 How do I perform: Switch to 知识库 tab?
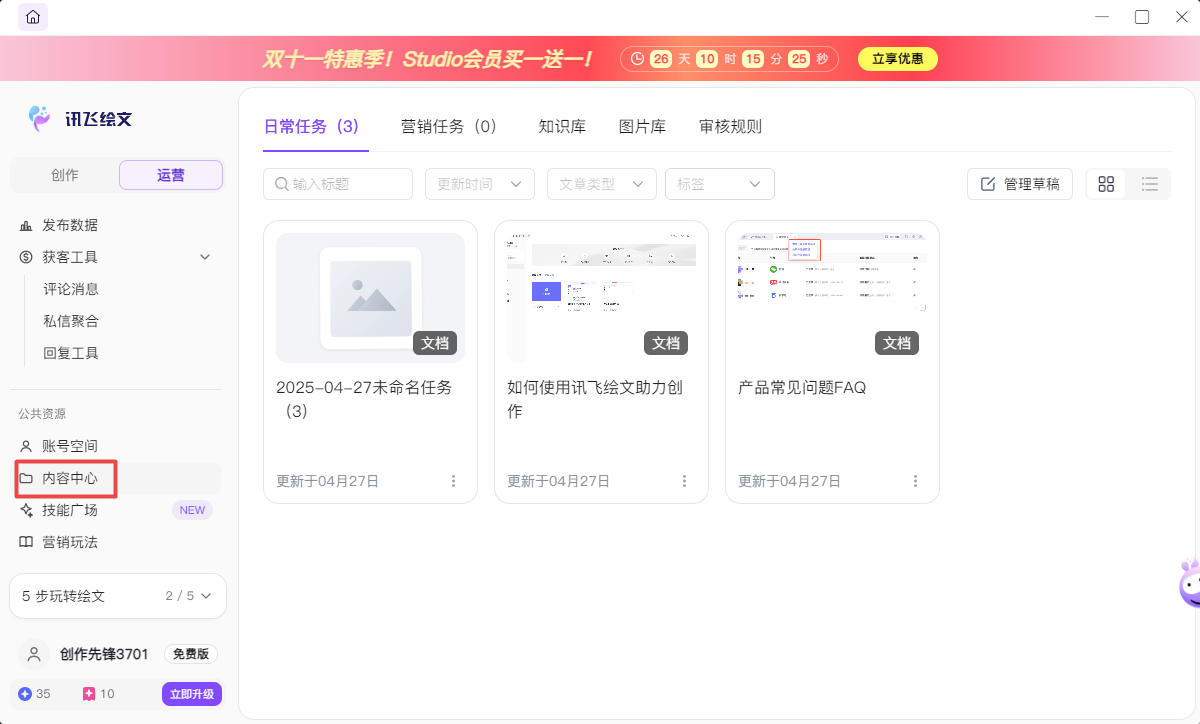pos(562,127)
